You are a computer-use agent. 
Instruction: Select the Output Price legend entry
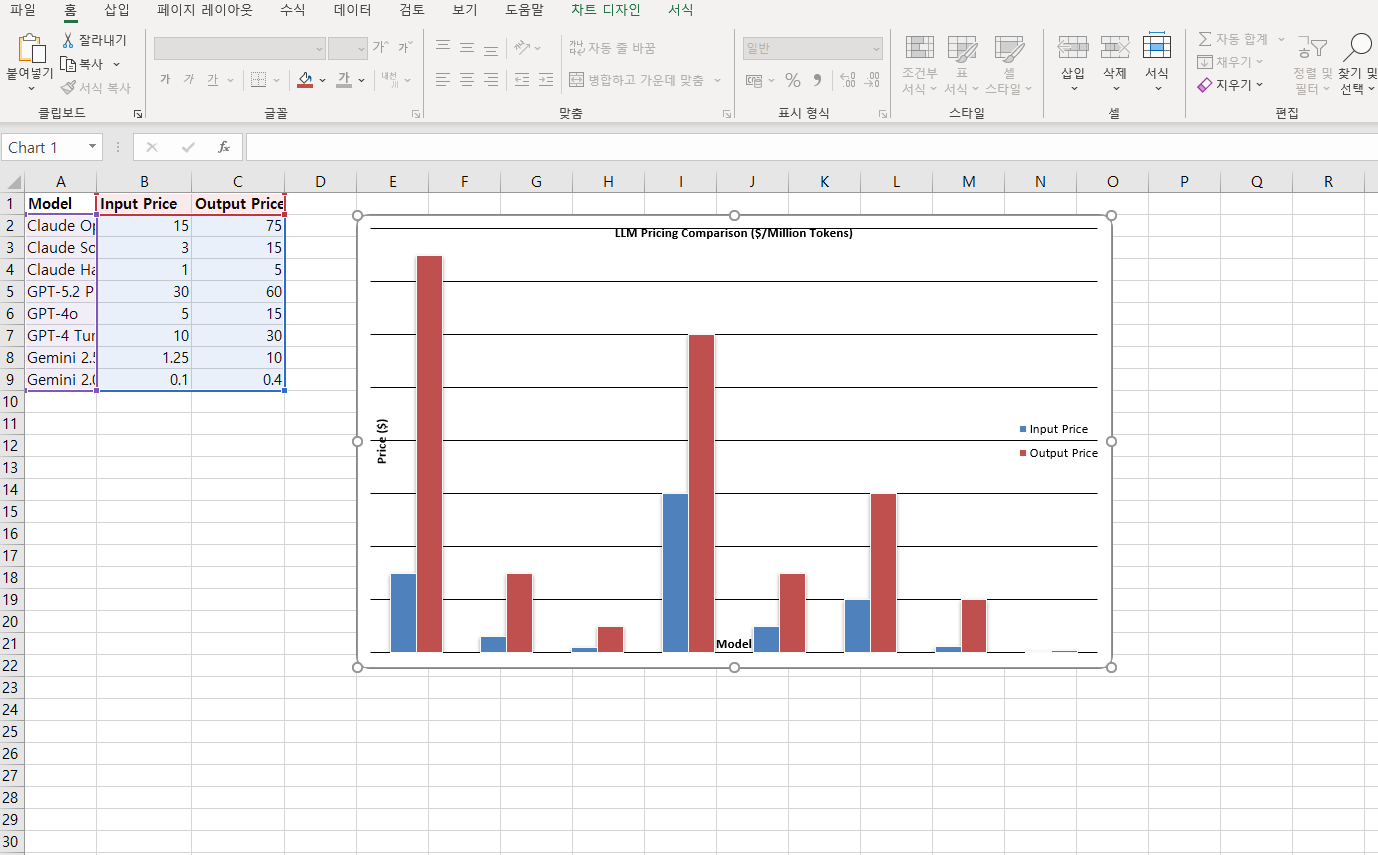coord(1059,453)
